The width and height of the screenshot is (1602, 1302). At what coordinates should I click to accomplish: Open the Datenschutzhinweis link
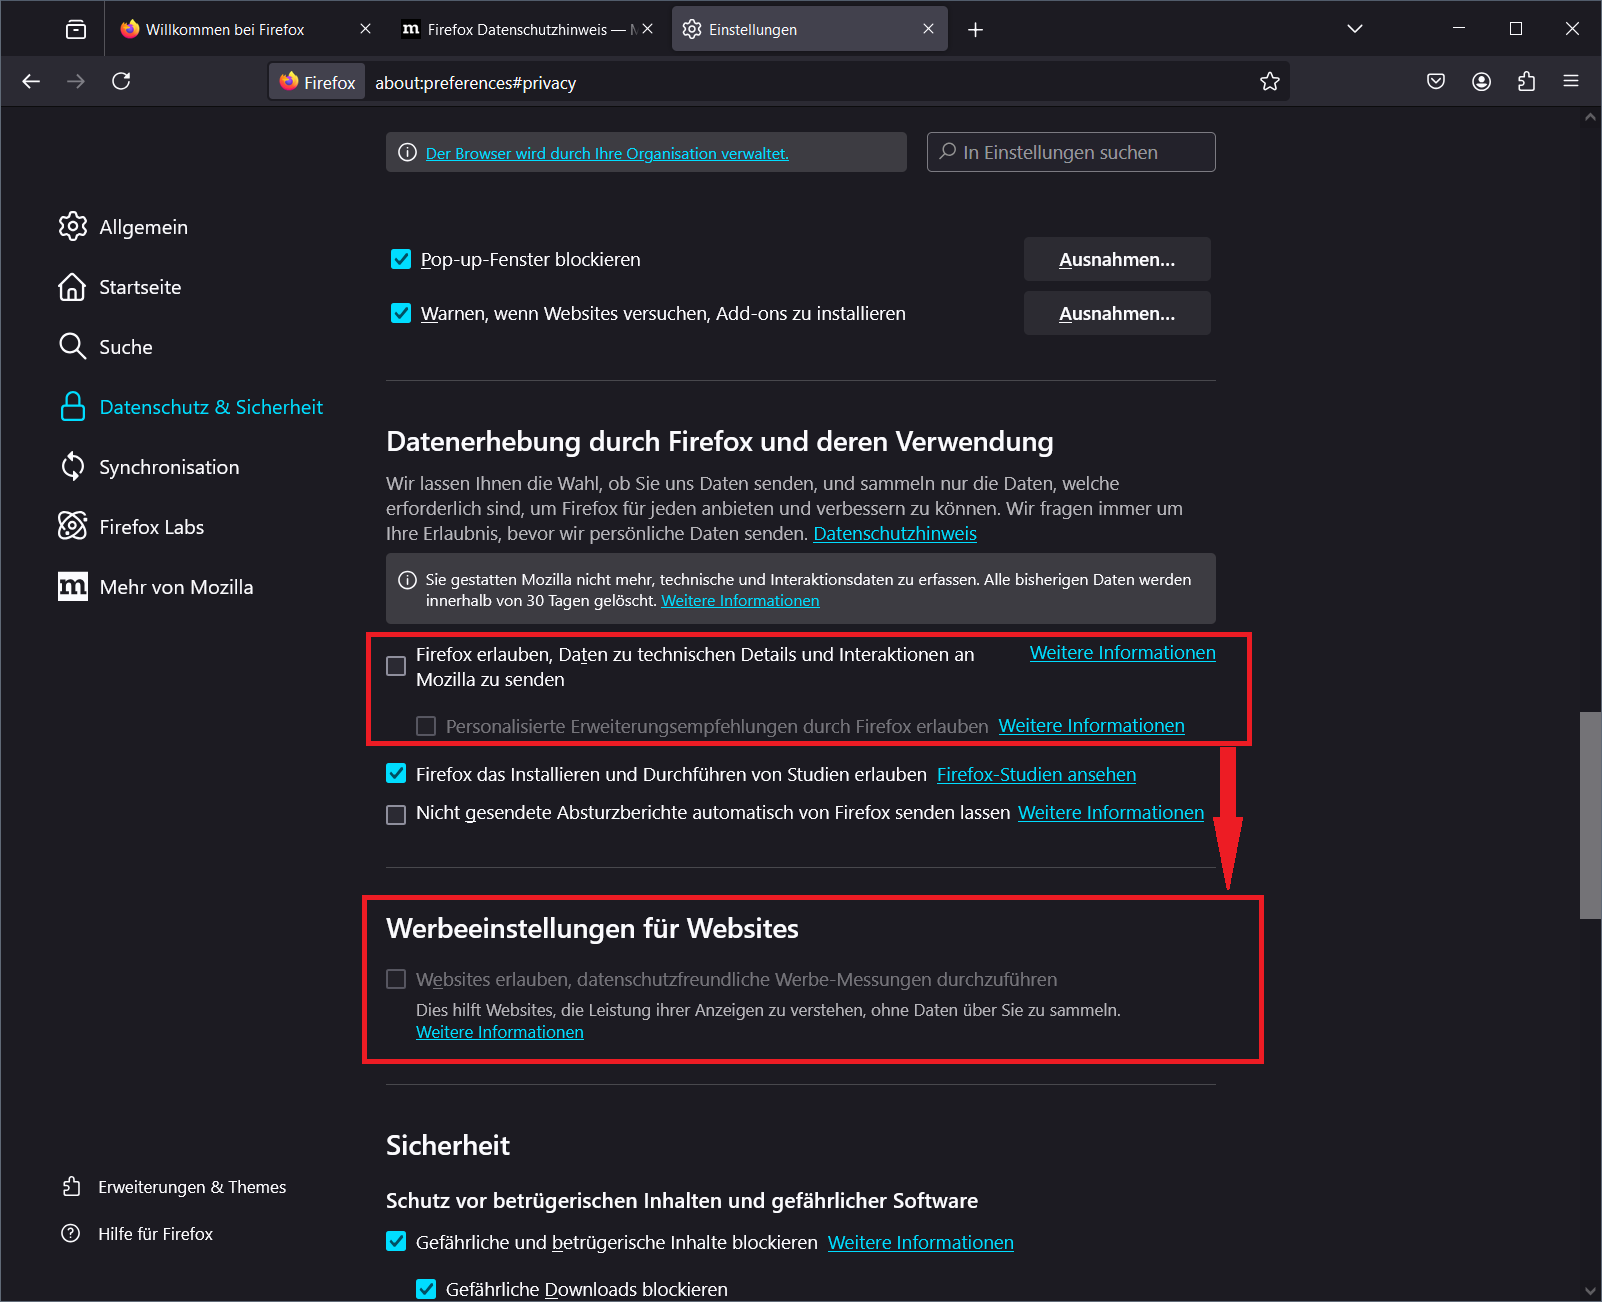pyautogui.click(x=895, y=534)
